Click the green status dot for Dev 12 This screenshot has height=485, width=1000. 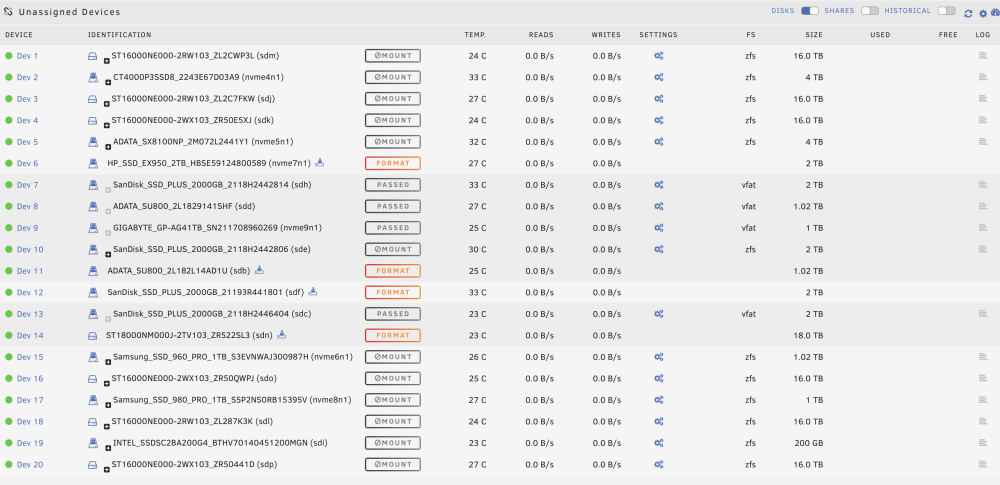[9, 292]
